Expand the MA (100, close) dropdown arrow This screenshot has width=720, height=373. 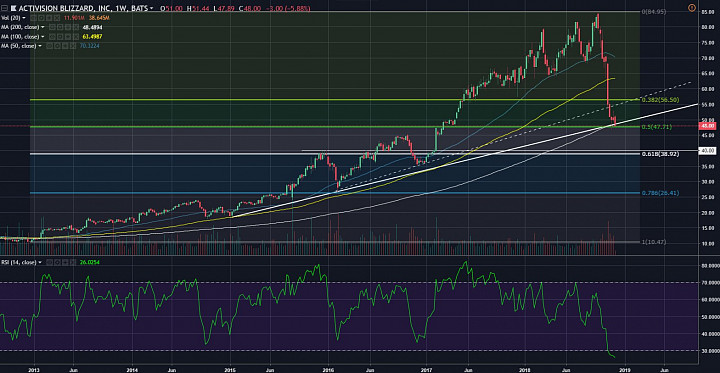pos(42,37)
